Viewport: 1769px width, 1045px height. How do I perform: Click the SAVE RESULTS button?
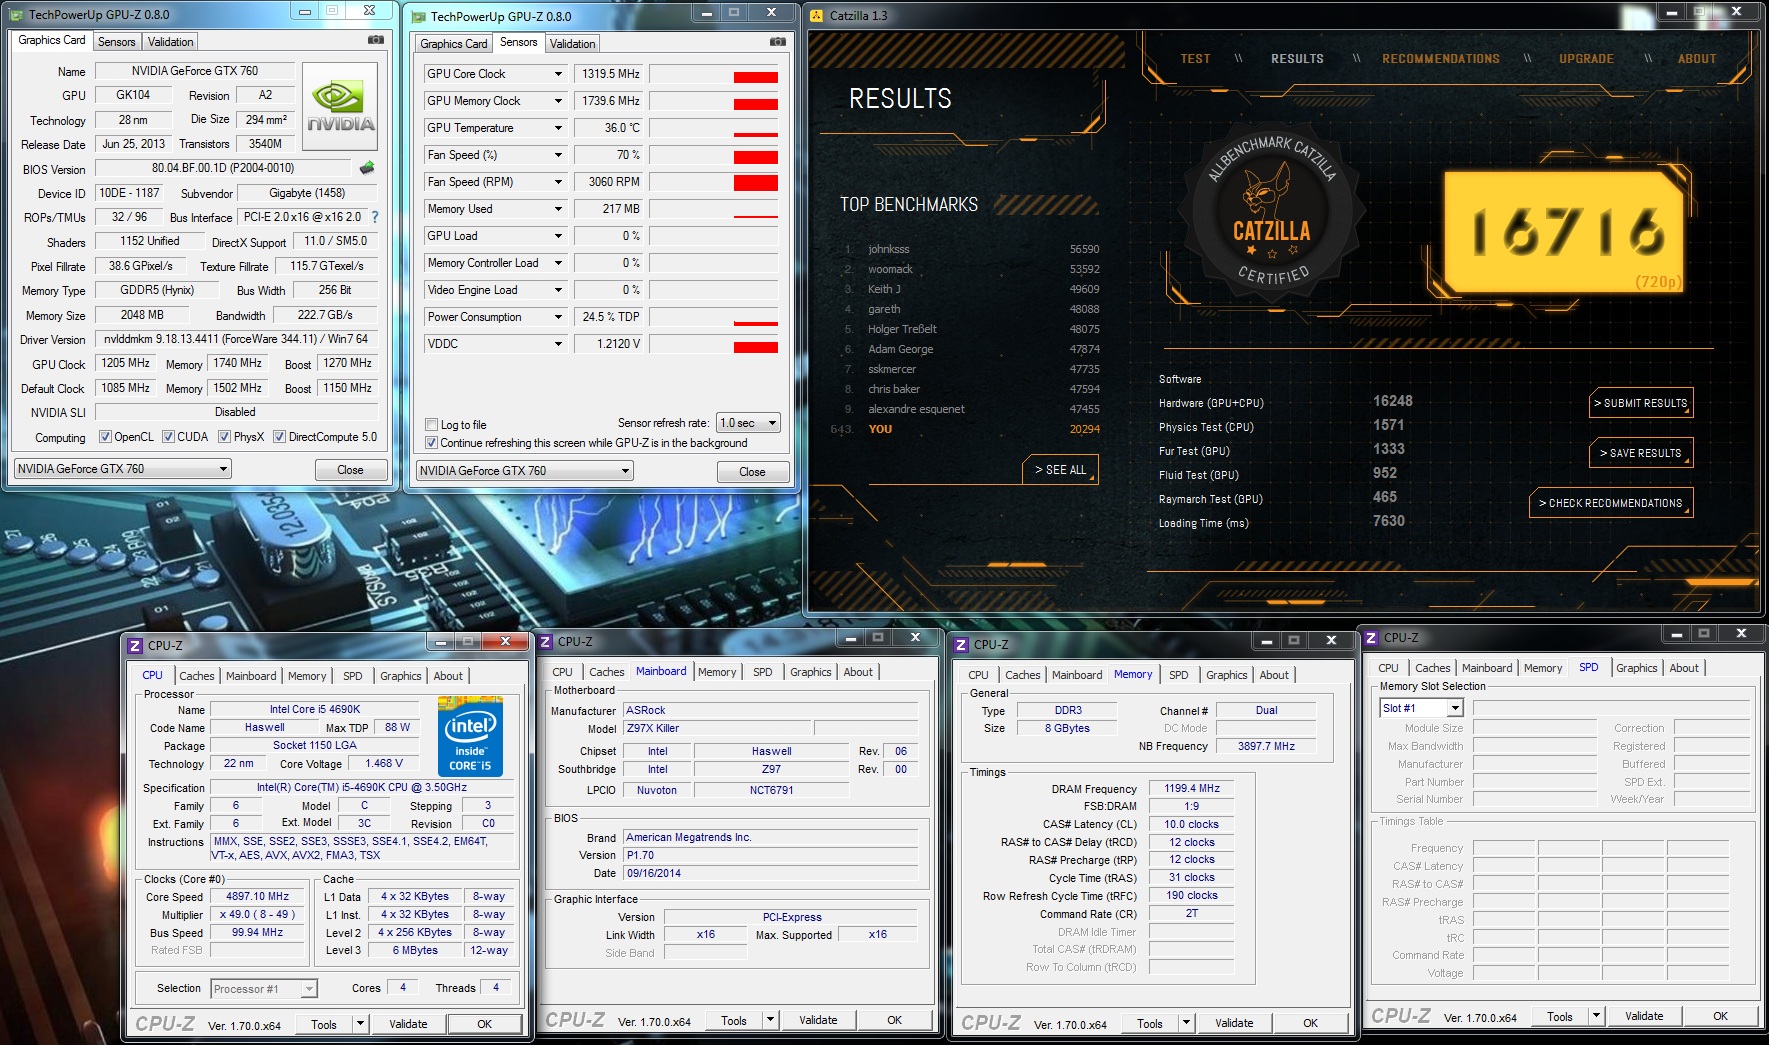coord(1641,453)
